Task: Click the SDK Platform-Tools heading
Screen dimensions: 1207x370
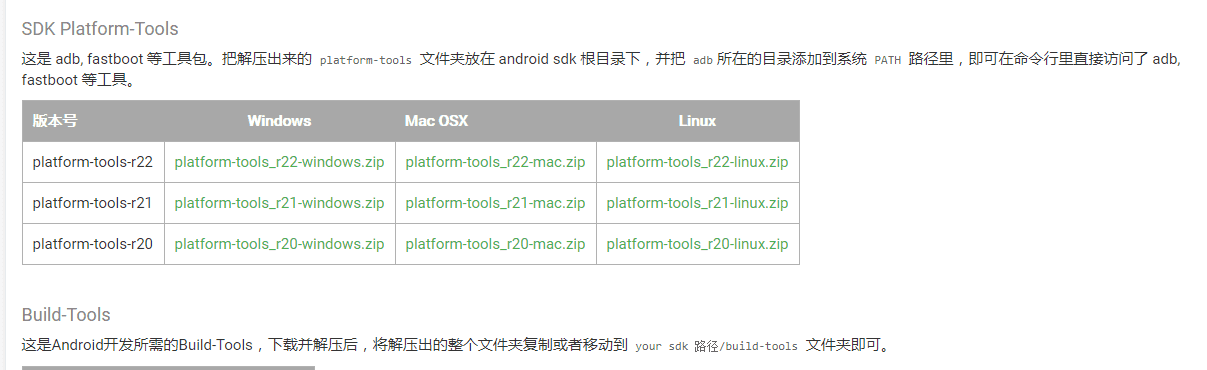Action: click(100, 29)
